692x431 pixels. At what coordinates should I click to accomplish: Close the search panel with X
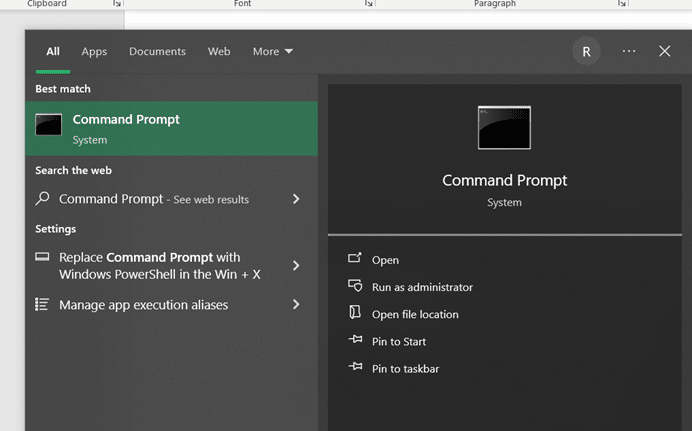(665, 51)
